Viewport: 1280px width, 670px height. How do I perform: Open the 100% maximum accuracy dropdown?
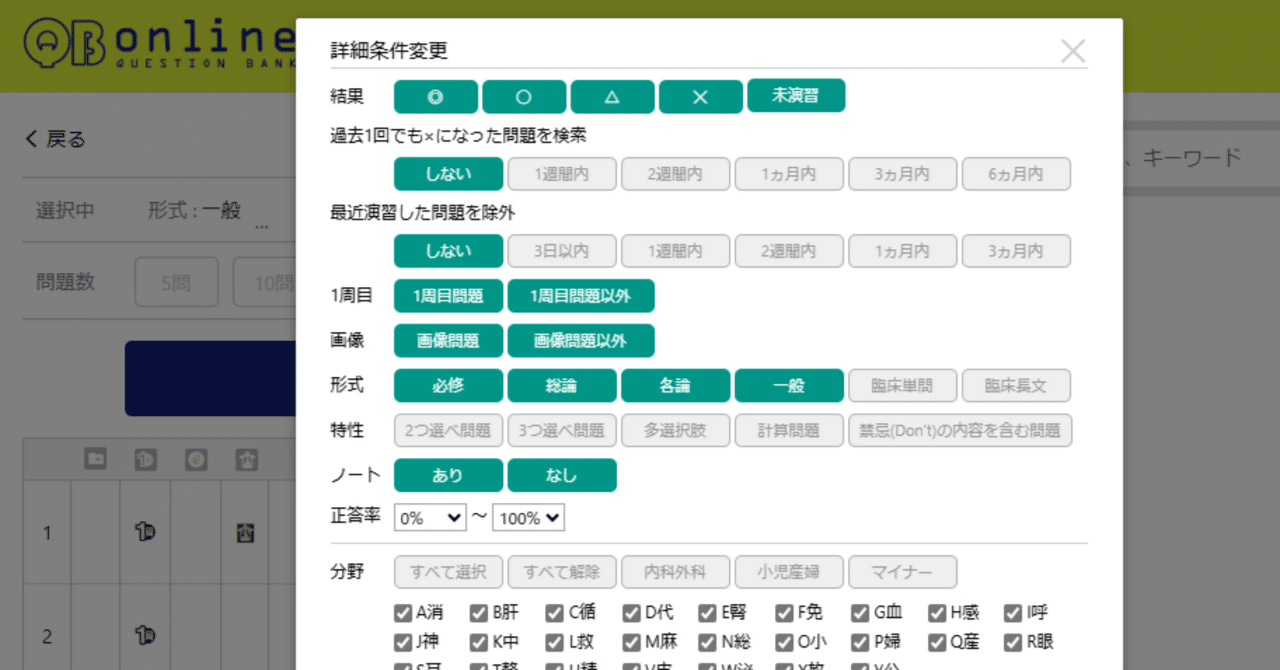point(528,518)
